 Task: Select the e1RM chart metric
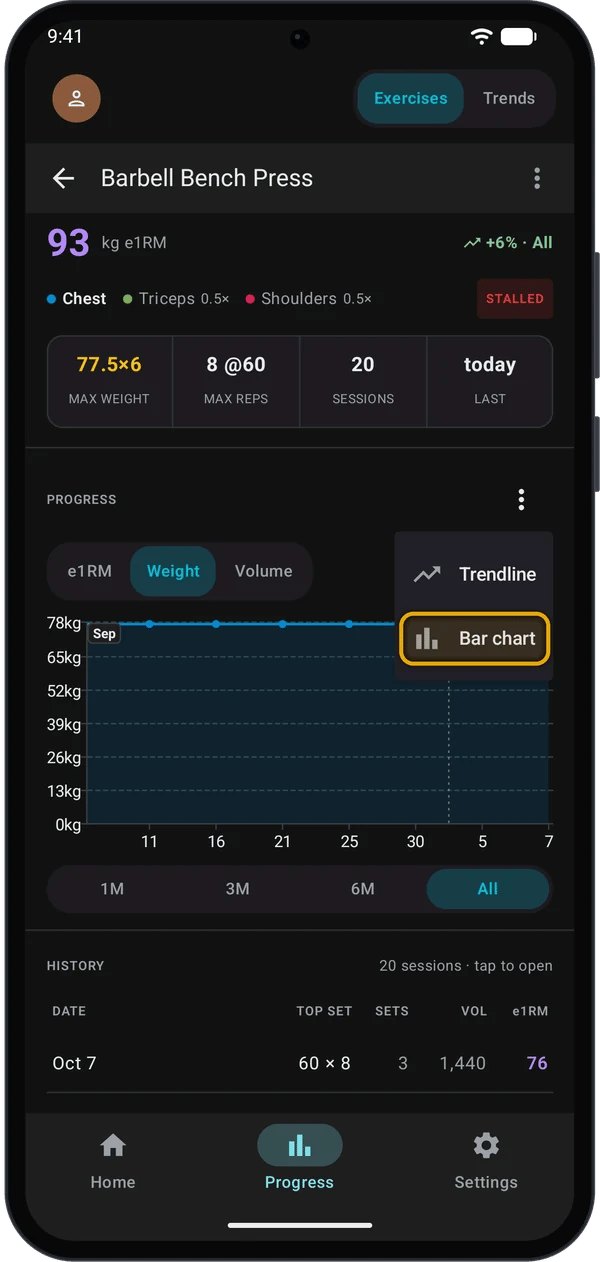point(90,571)
